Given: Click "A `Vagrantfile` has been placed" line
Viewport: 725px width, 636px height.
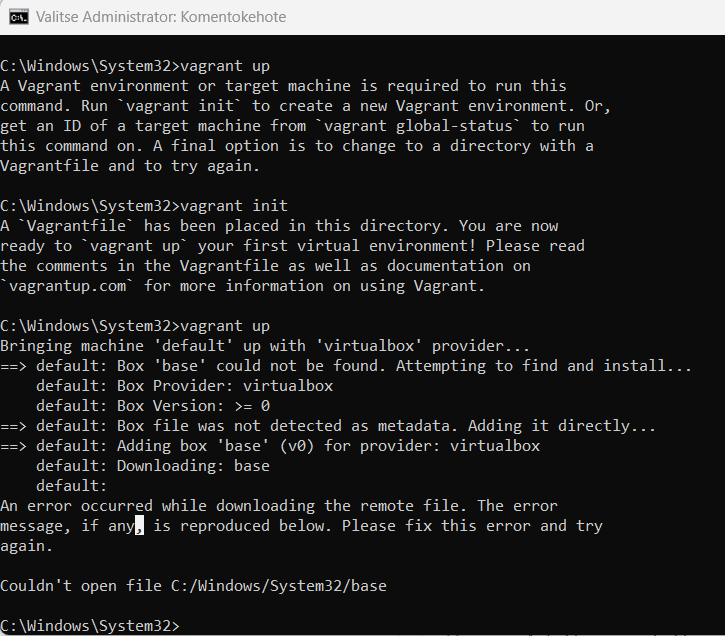Looking at the screenshot, I should point(279,226).
